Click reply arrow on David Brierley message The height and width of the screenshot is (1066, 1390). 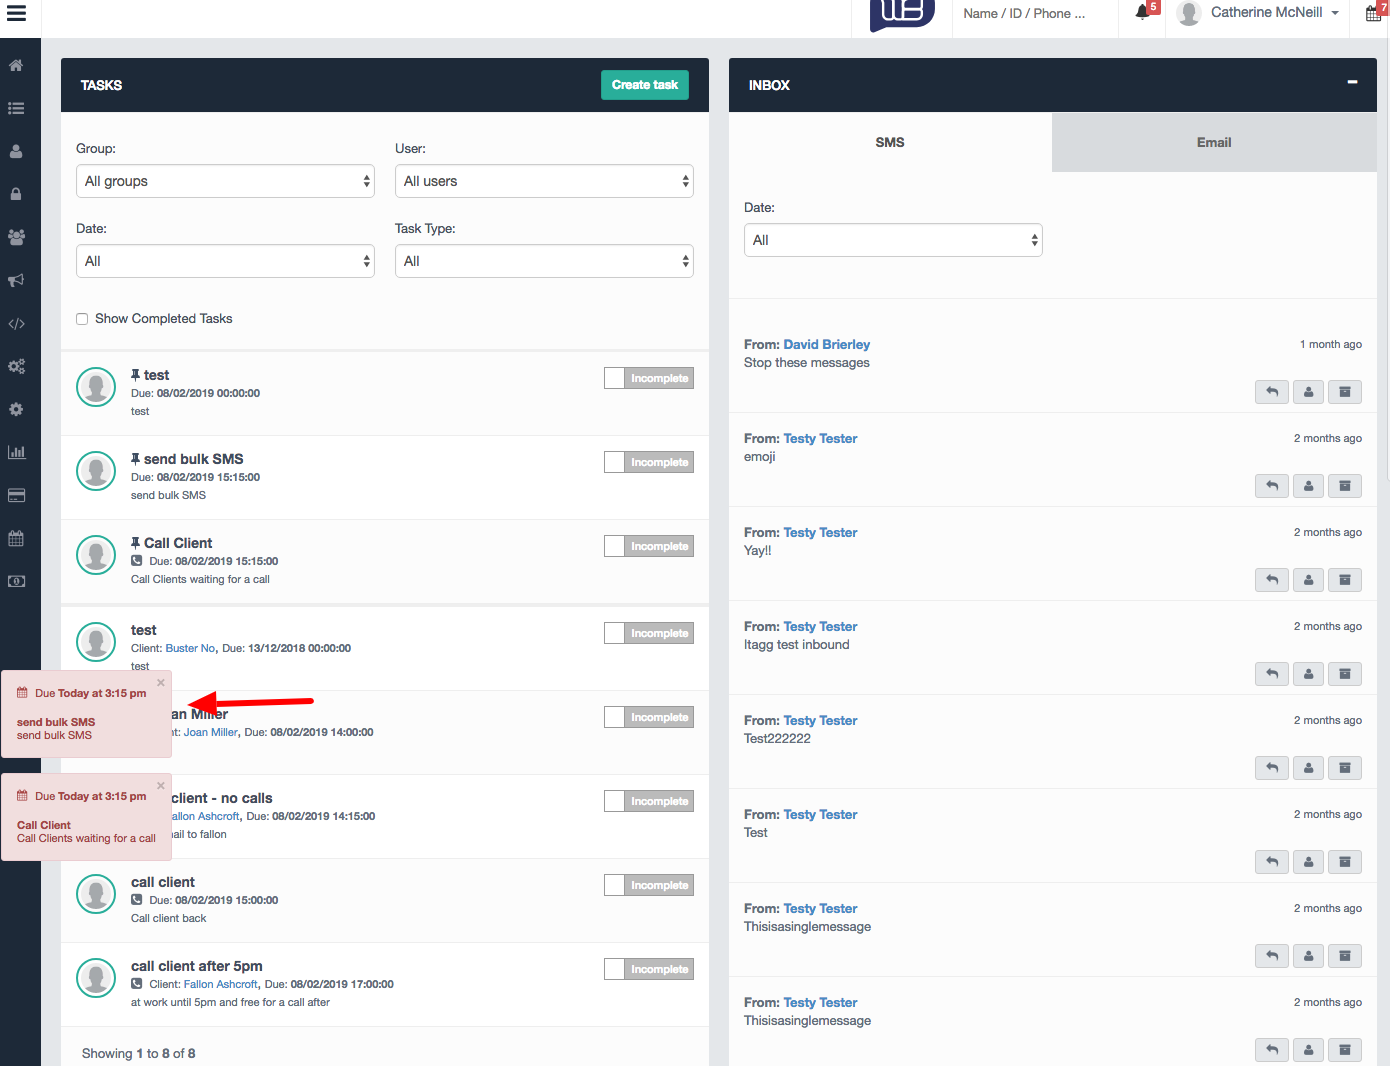point(1272,392)
